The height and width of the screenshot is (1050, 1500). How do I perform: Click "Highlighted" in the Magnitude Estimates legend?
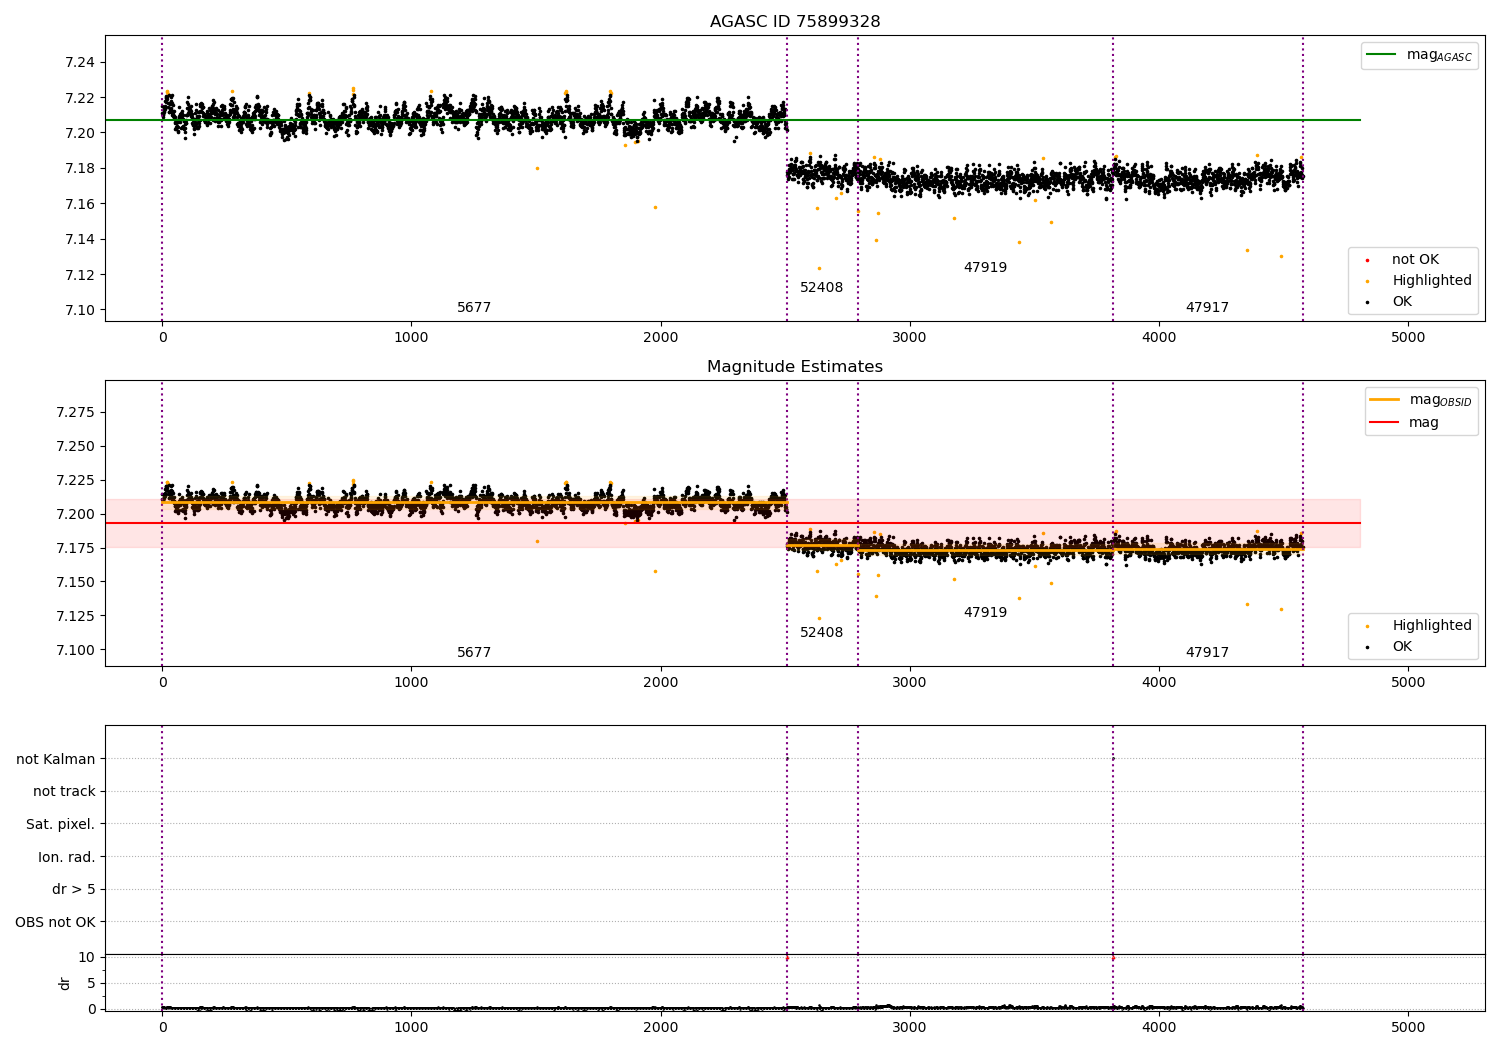1432,626
